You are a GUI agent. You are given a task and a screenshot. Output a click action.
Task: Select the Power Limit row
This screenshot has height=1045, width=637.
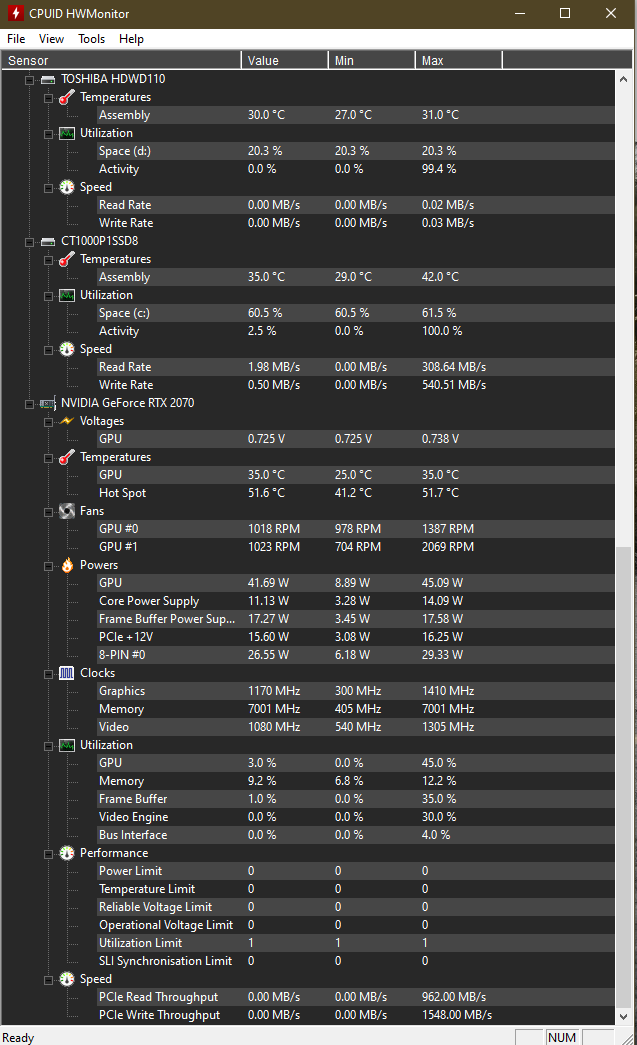[356, 871]
